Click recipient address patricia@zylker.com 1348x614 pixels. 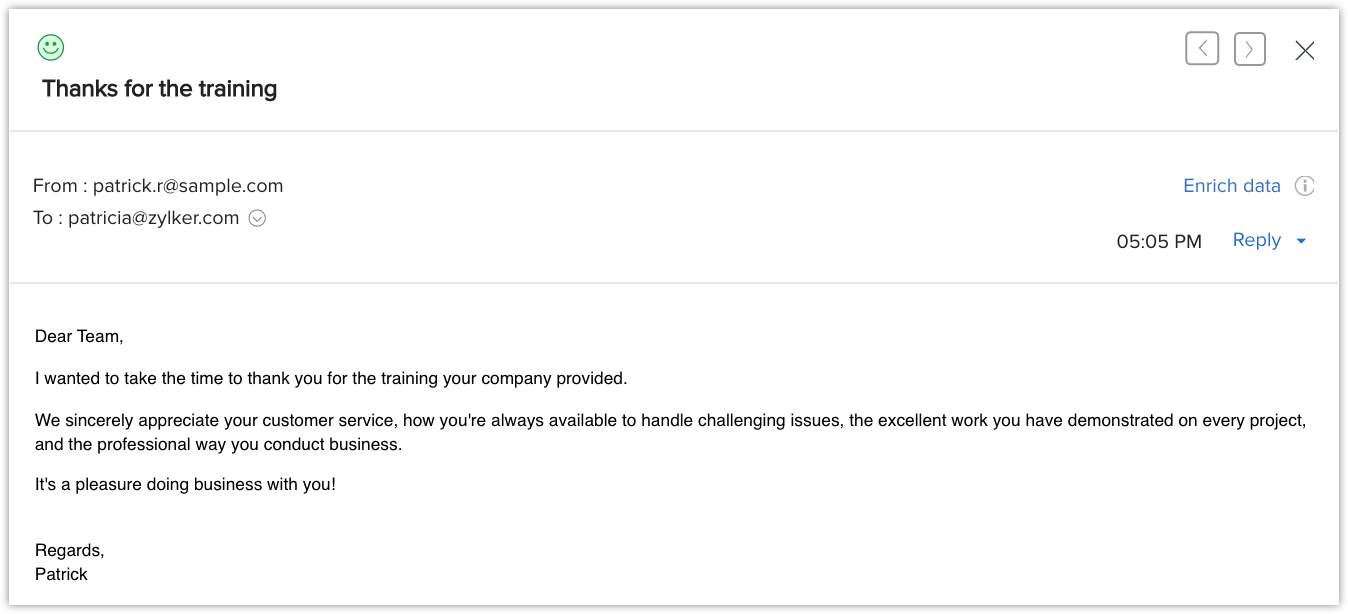point(154,218)
